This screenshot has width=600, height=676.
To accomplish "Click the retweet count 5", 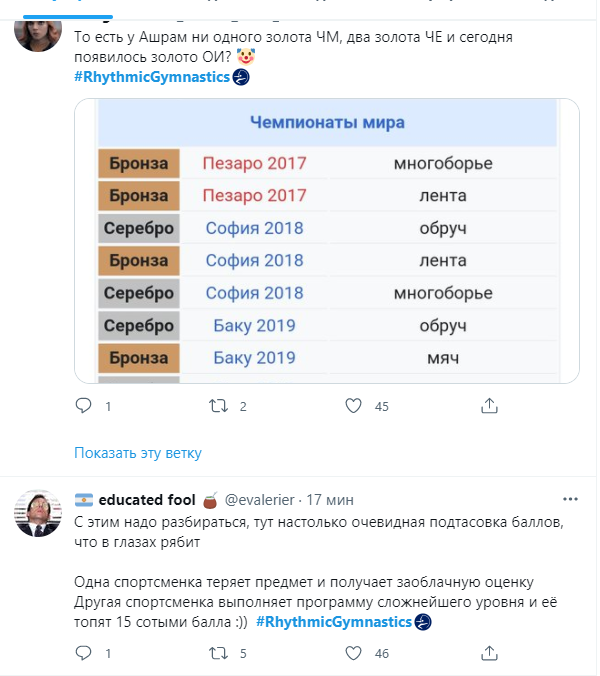I will click(x=244, y=653).
